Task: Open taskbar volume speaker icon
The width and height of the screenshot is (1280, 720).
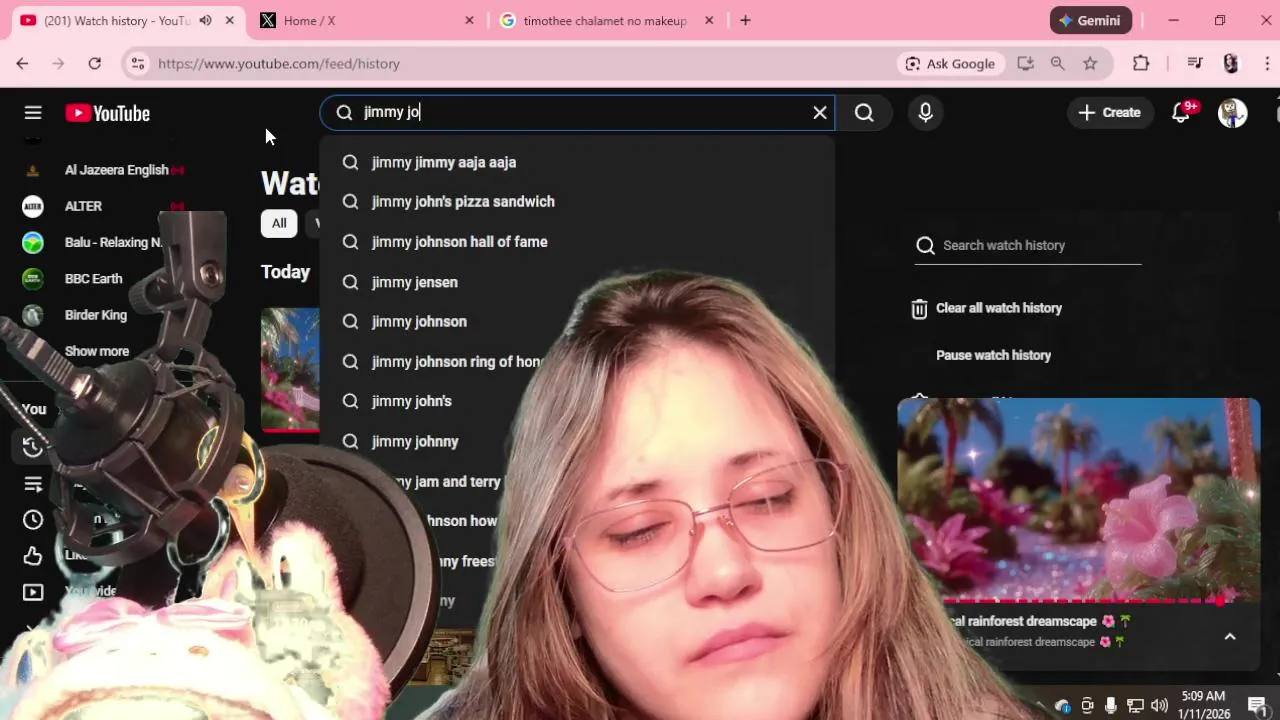Action: [1159, 706]
